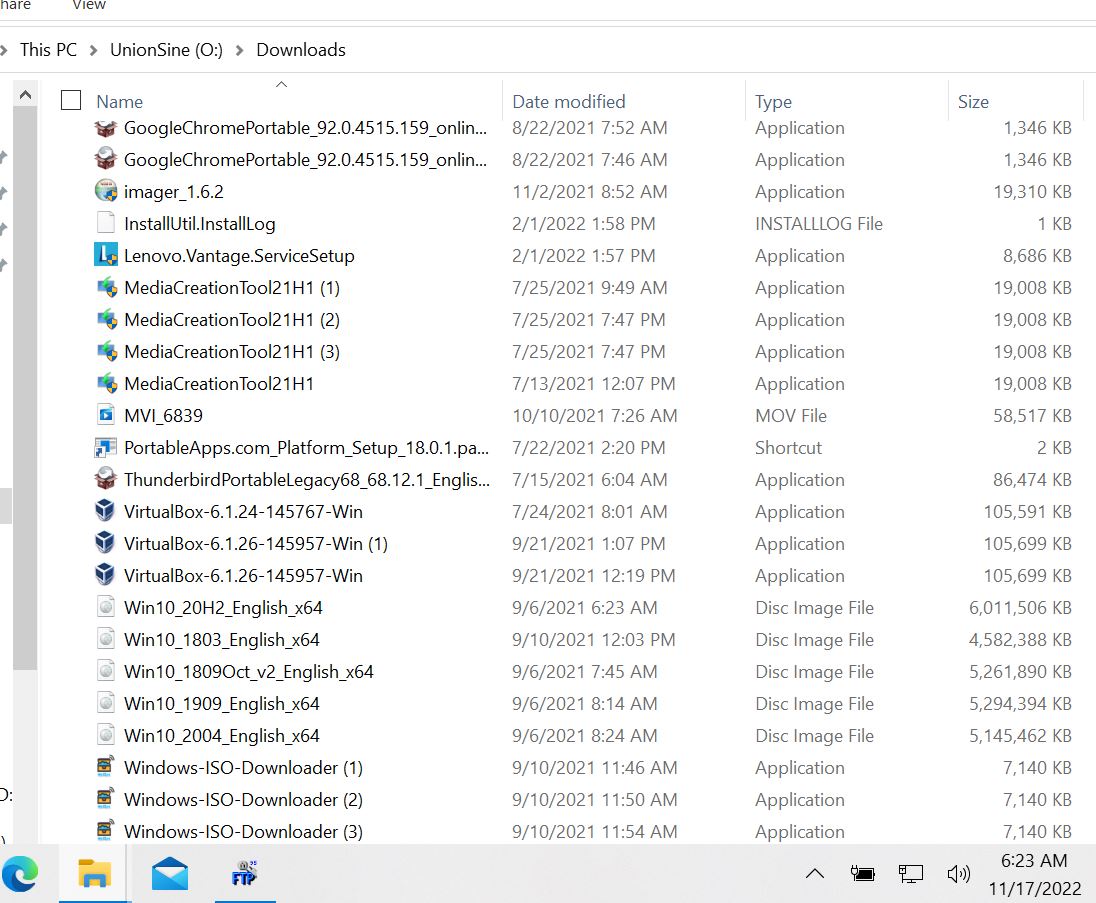The image size is (1096, 903).
Task: Select the file Win10_1809Oct_v2_English_x64
Action: [249, 672]
